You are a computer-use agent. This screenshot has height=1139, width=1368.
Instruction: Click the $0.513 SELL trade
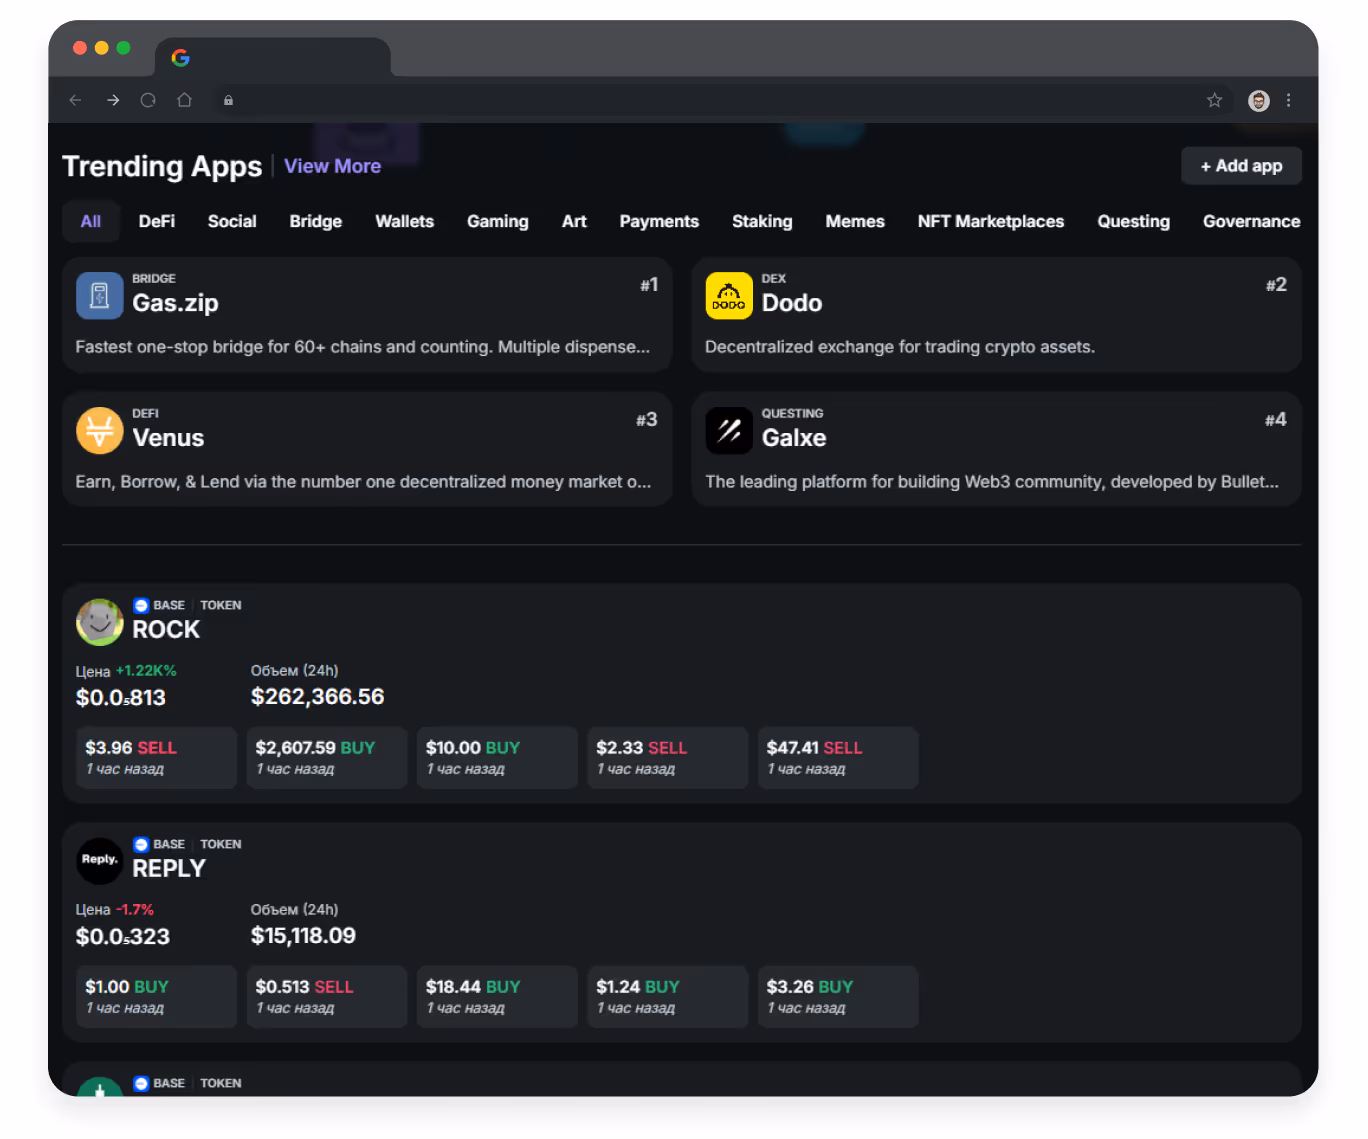[327, 996]
